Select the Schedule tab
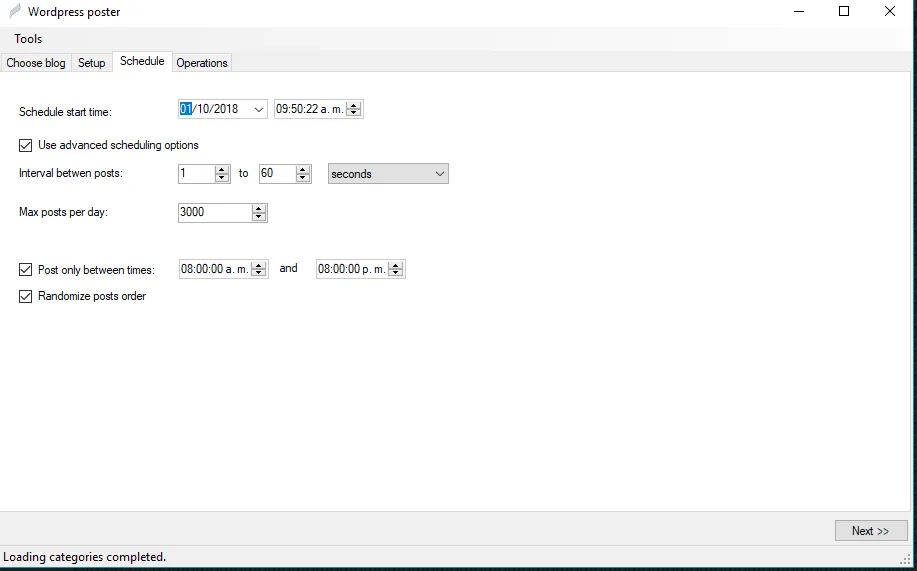The height and width of the screenshot is (571, 917). click(x=142, y=61)
